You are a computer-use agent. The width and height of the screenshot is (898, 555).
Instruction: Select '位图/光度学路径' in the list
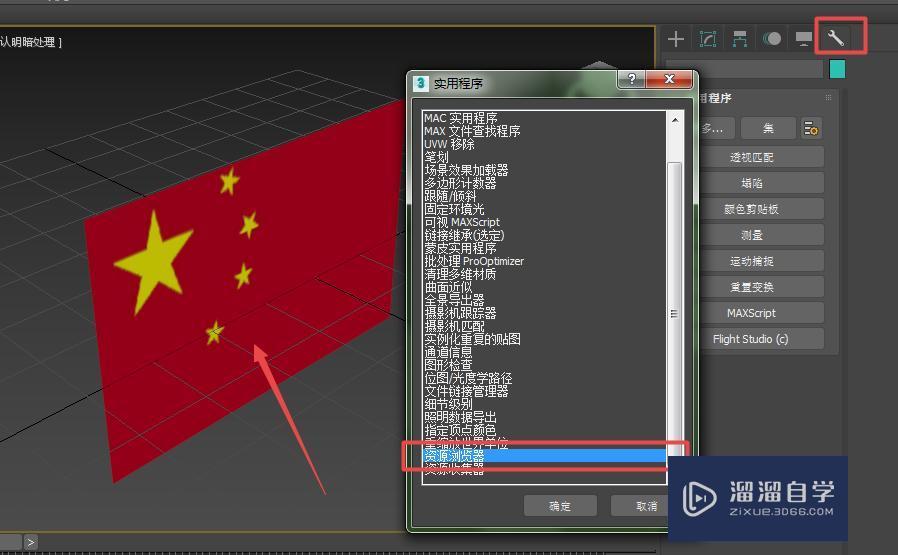coord(468,378)
